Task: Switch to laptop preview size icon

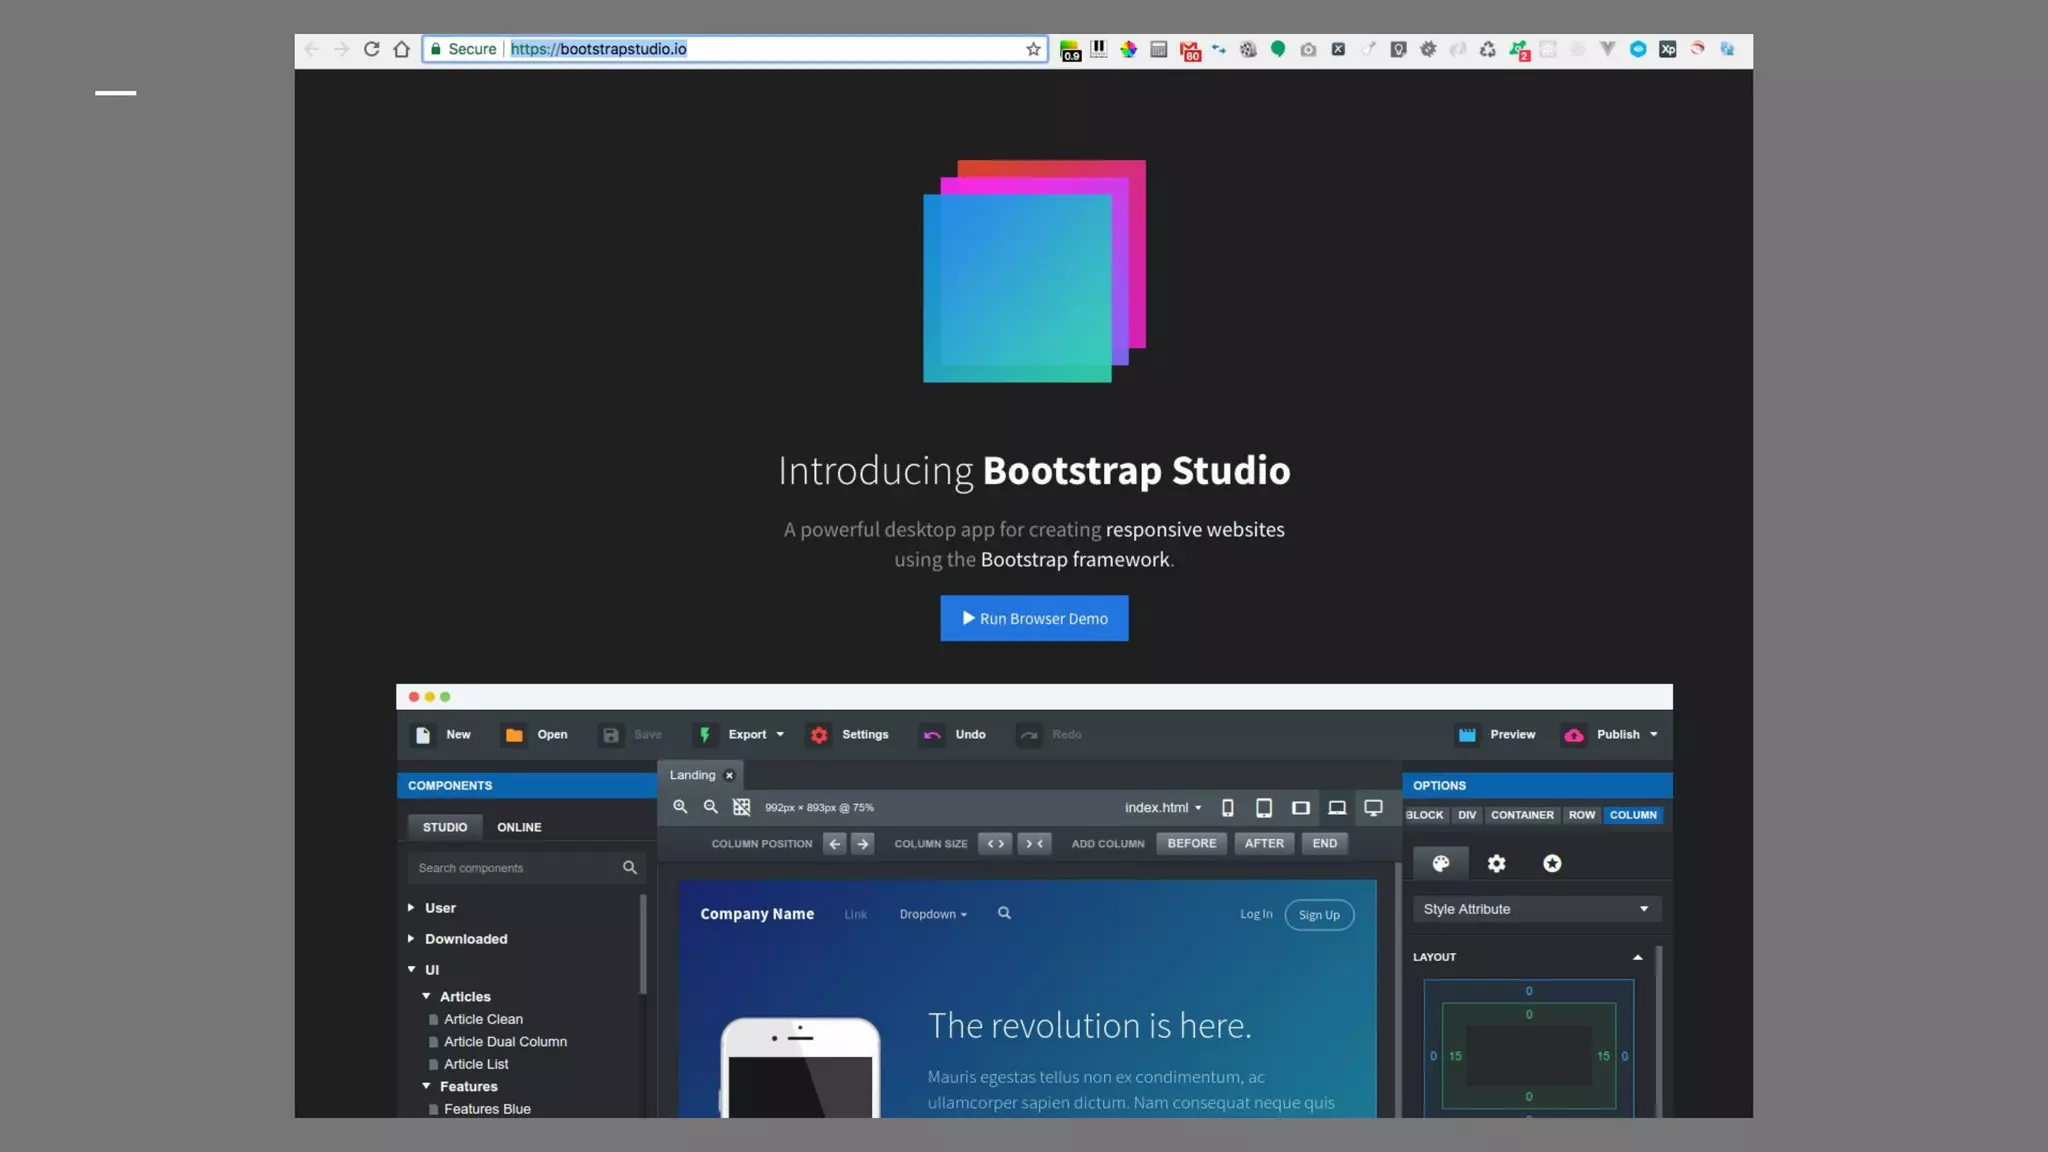Action: (1337, 808)
